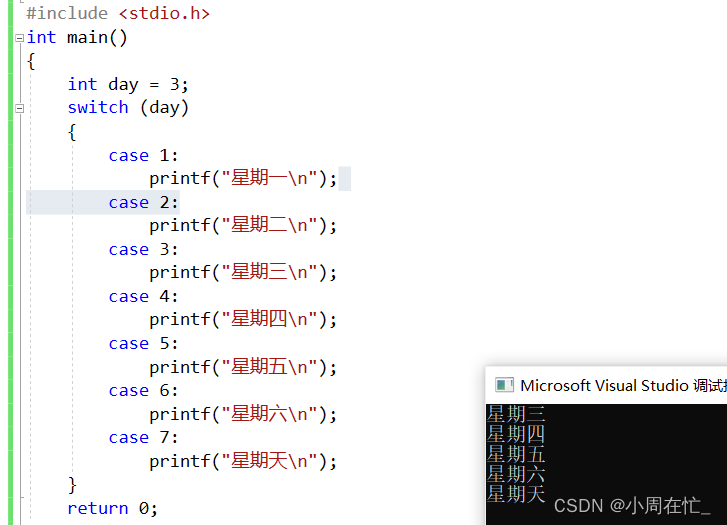Click the printf line printing 星期天

(243, 461)
